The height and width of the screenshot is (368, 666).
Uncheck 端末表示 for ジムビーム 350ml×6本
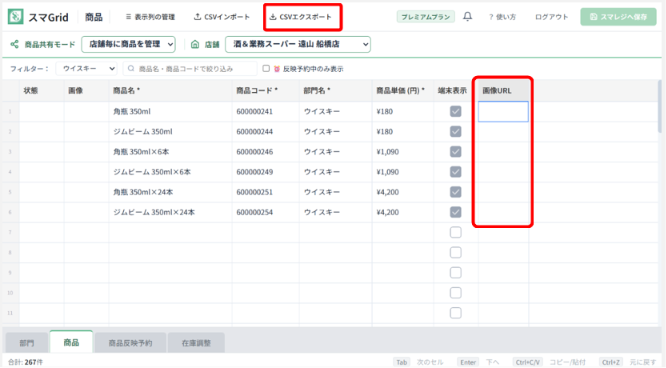[x=455, y=172]
